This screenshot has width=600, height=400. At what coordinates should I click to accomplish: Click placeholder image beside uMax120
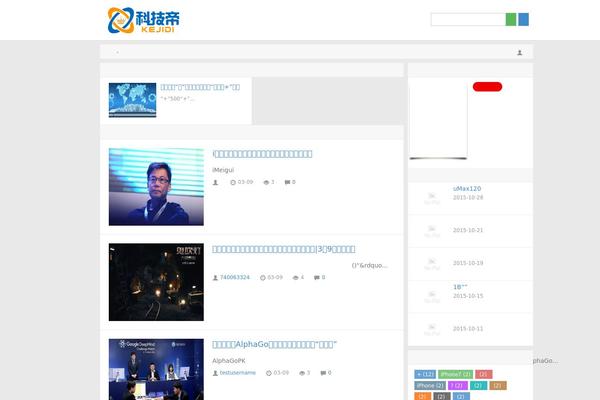[432, 198]
